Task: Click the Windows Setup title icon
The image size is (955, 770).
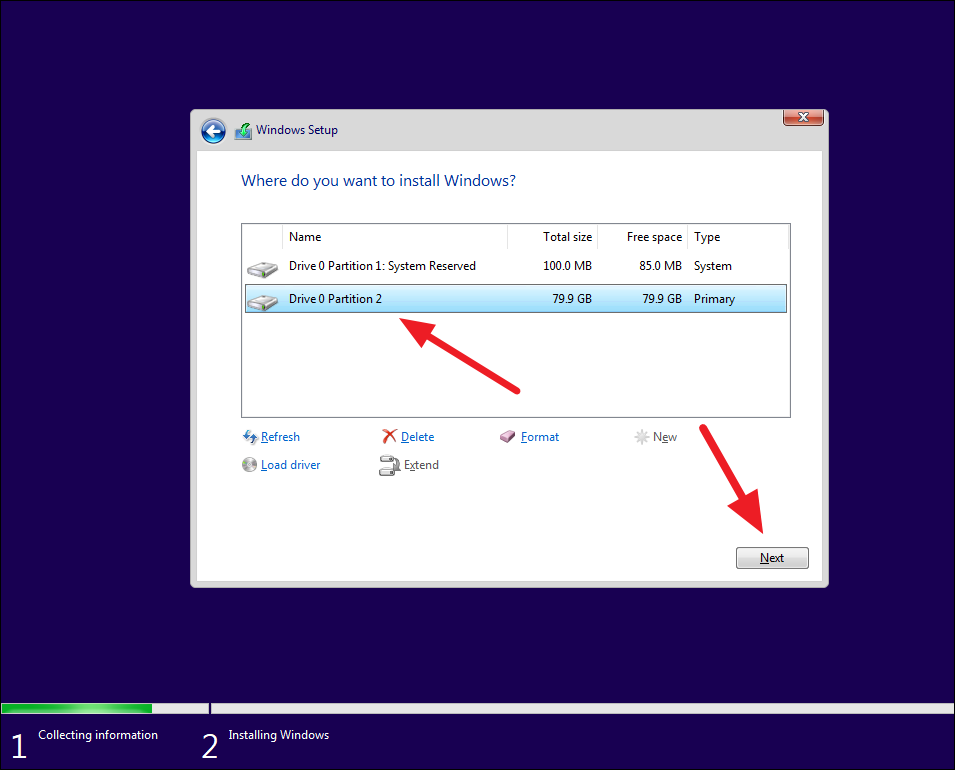Action: [243, 130]
